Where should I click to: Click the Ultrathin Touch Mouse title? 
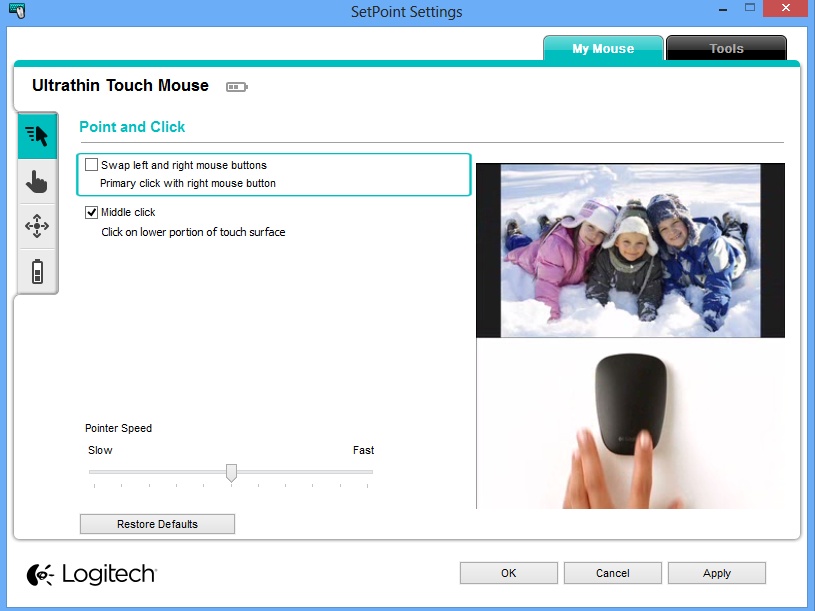[120, 85]
